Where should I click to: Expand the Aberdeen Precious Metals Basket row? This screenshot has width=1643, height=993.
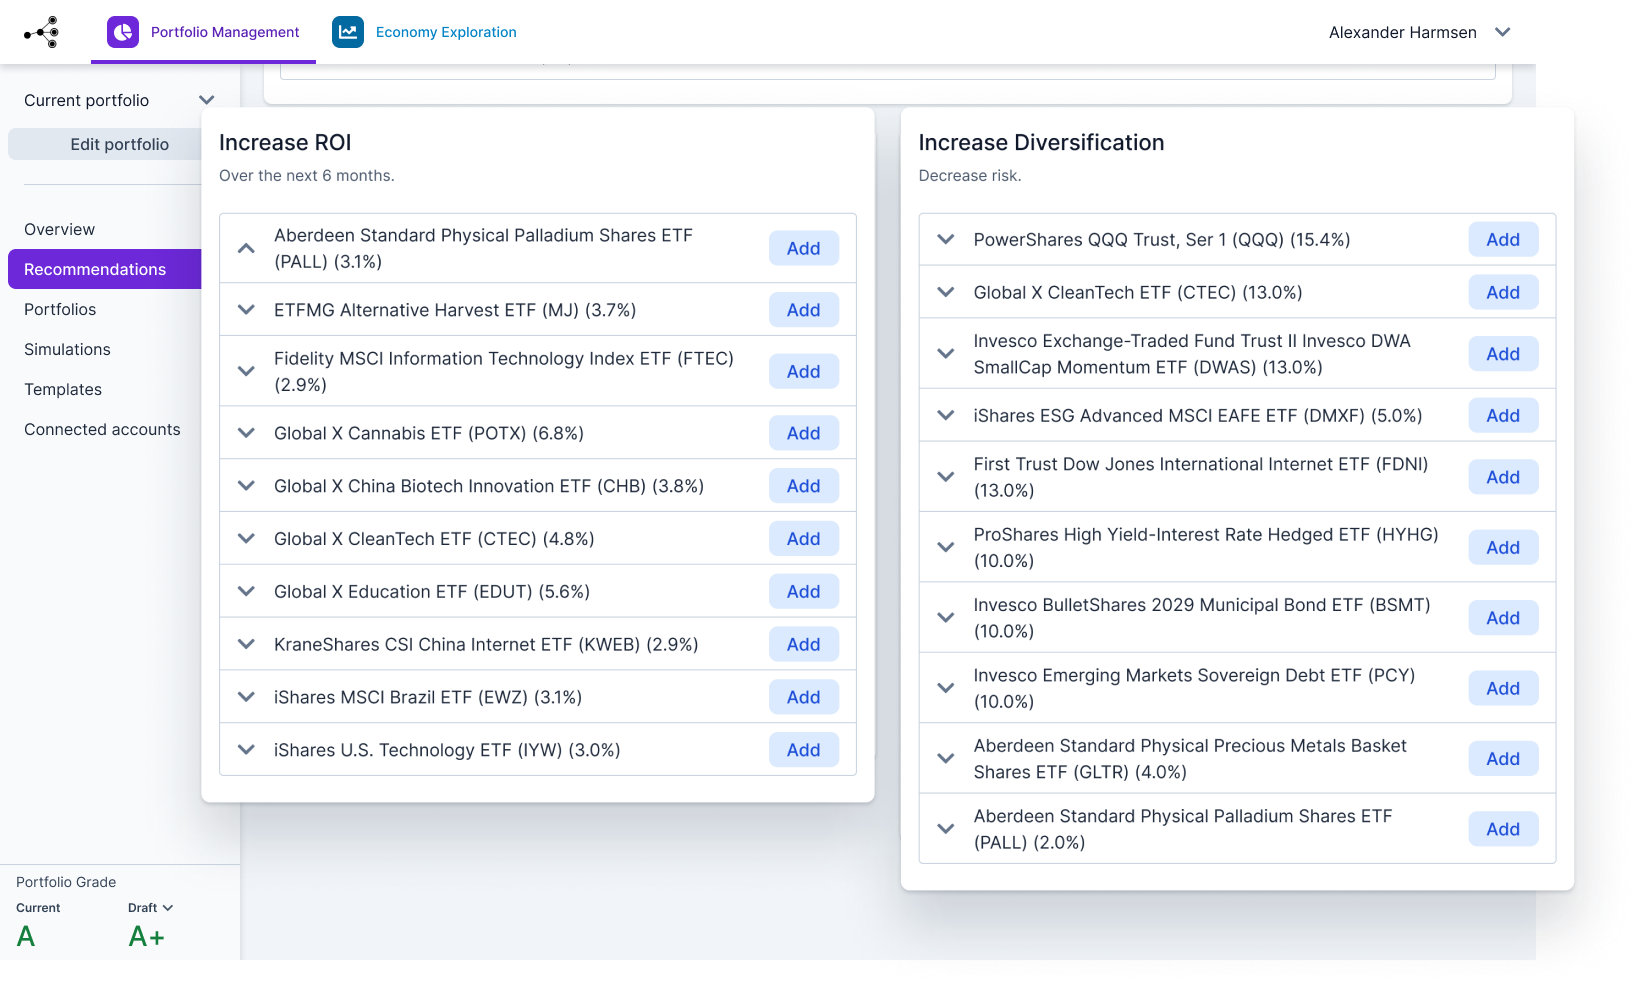pos(946,759)
